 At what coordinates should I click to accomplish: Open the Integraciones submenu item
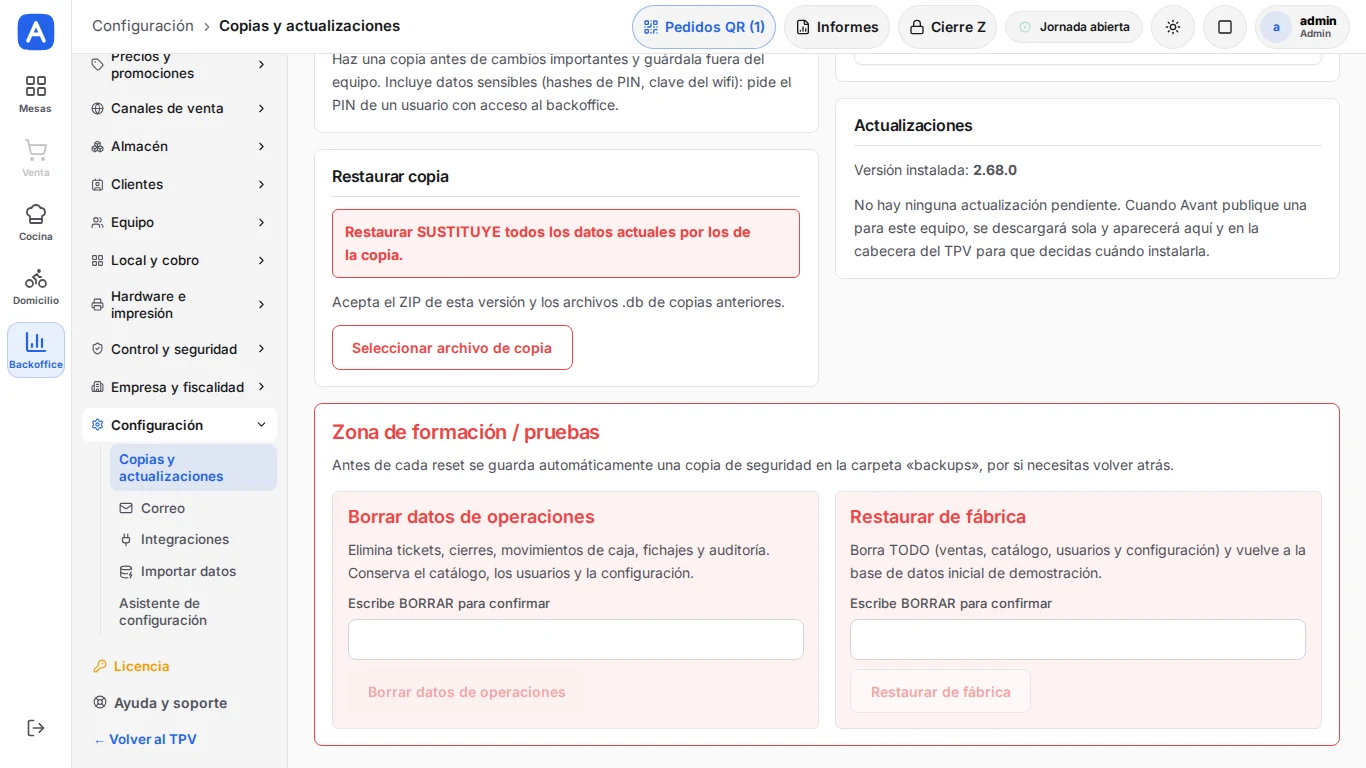click(x=193, y=539)
